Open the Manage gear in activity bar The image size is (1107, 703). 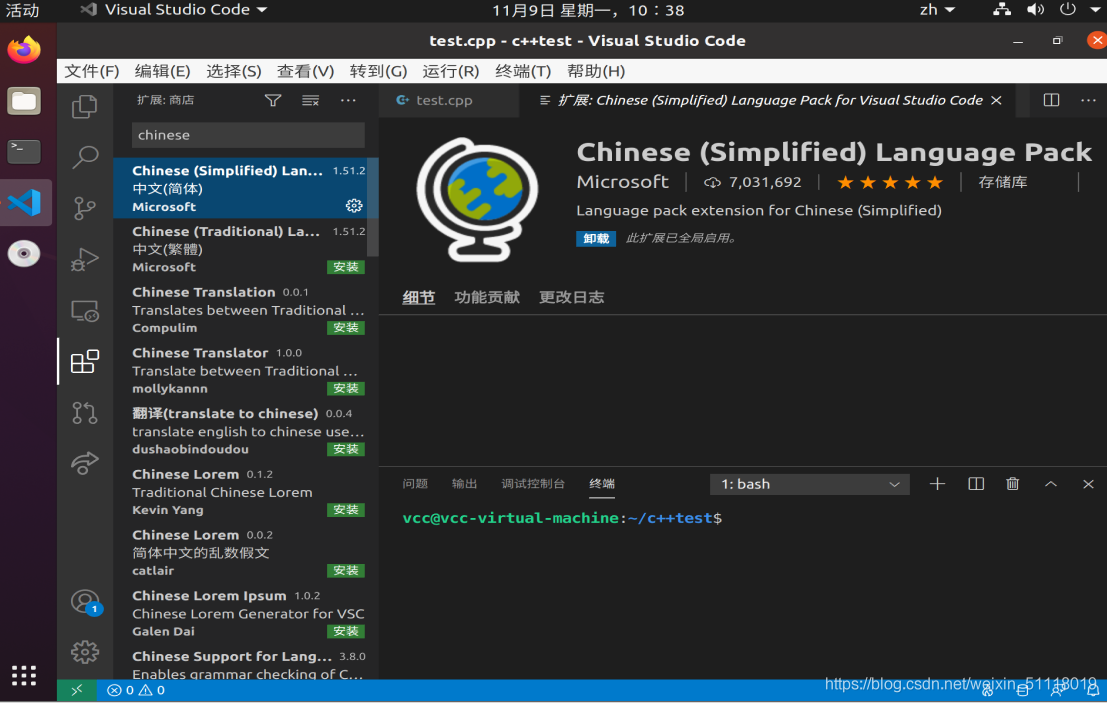(85, 651)
